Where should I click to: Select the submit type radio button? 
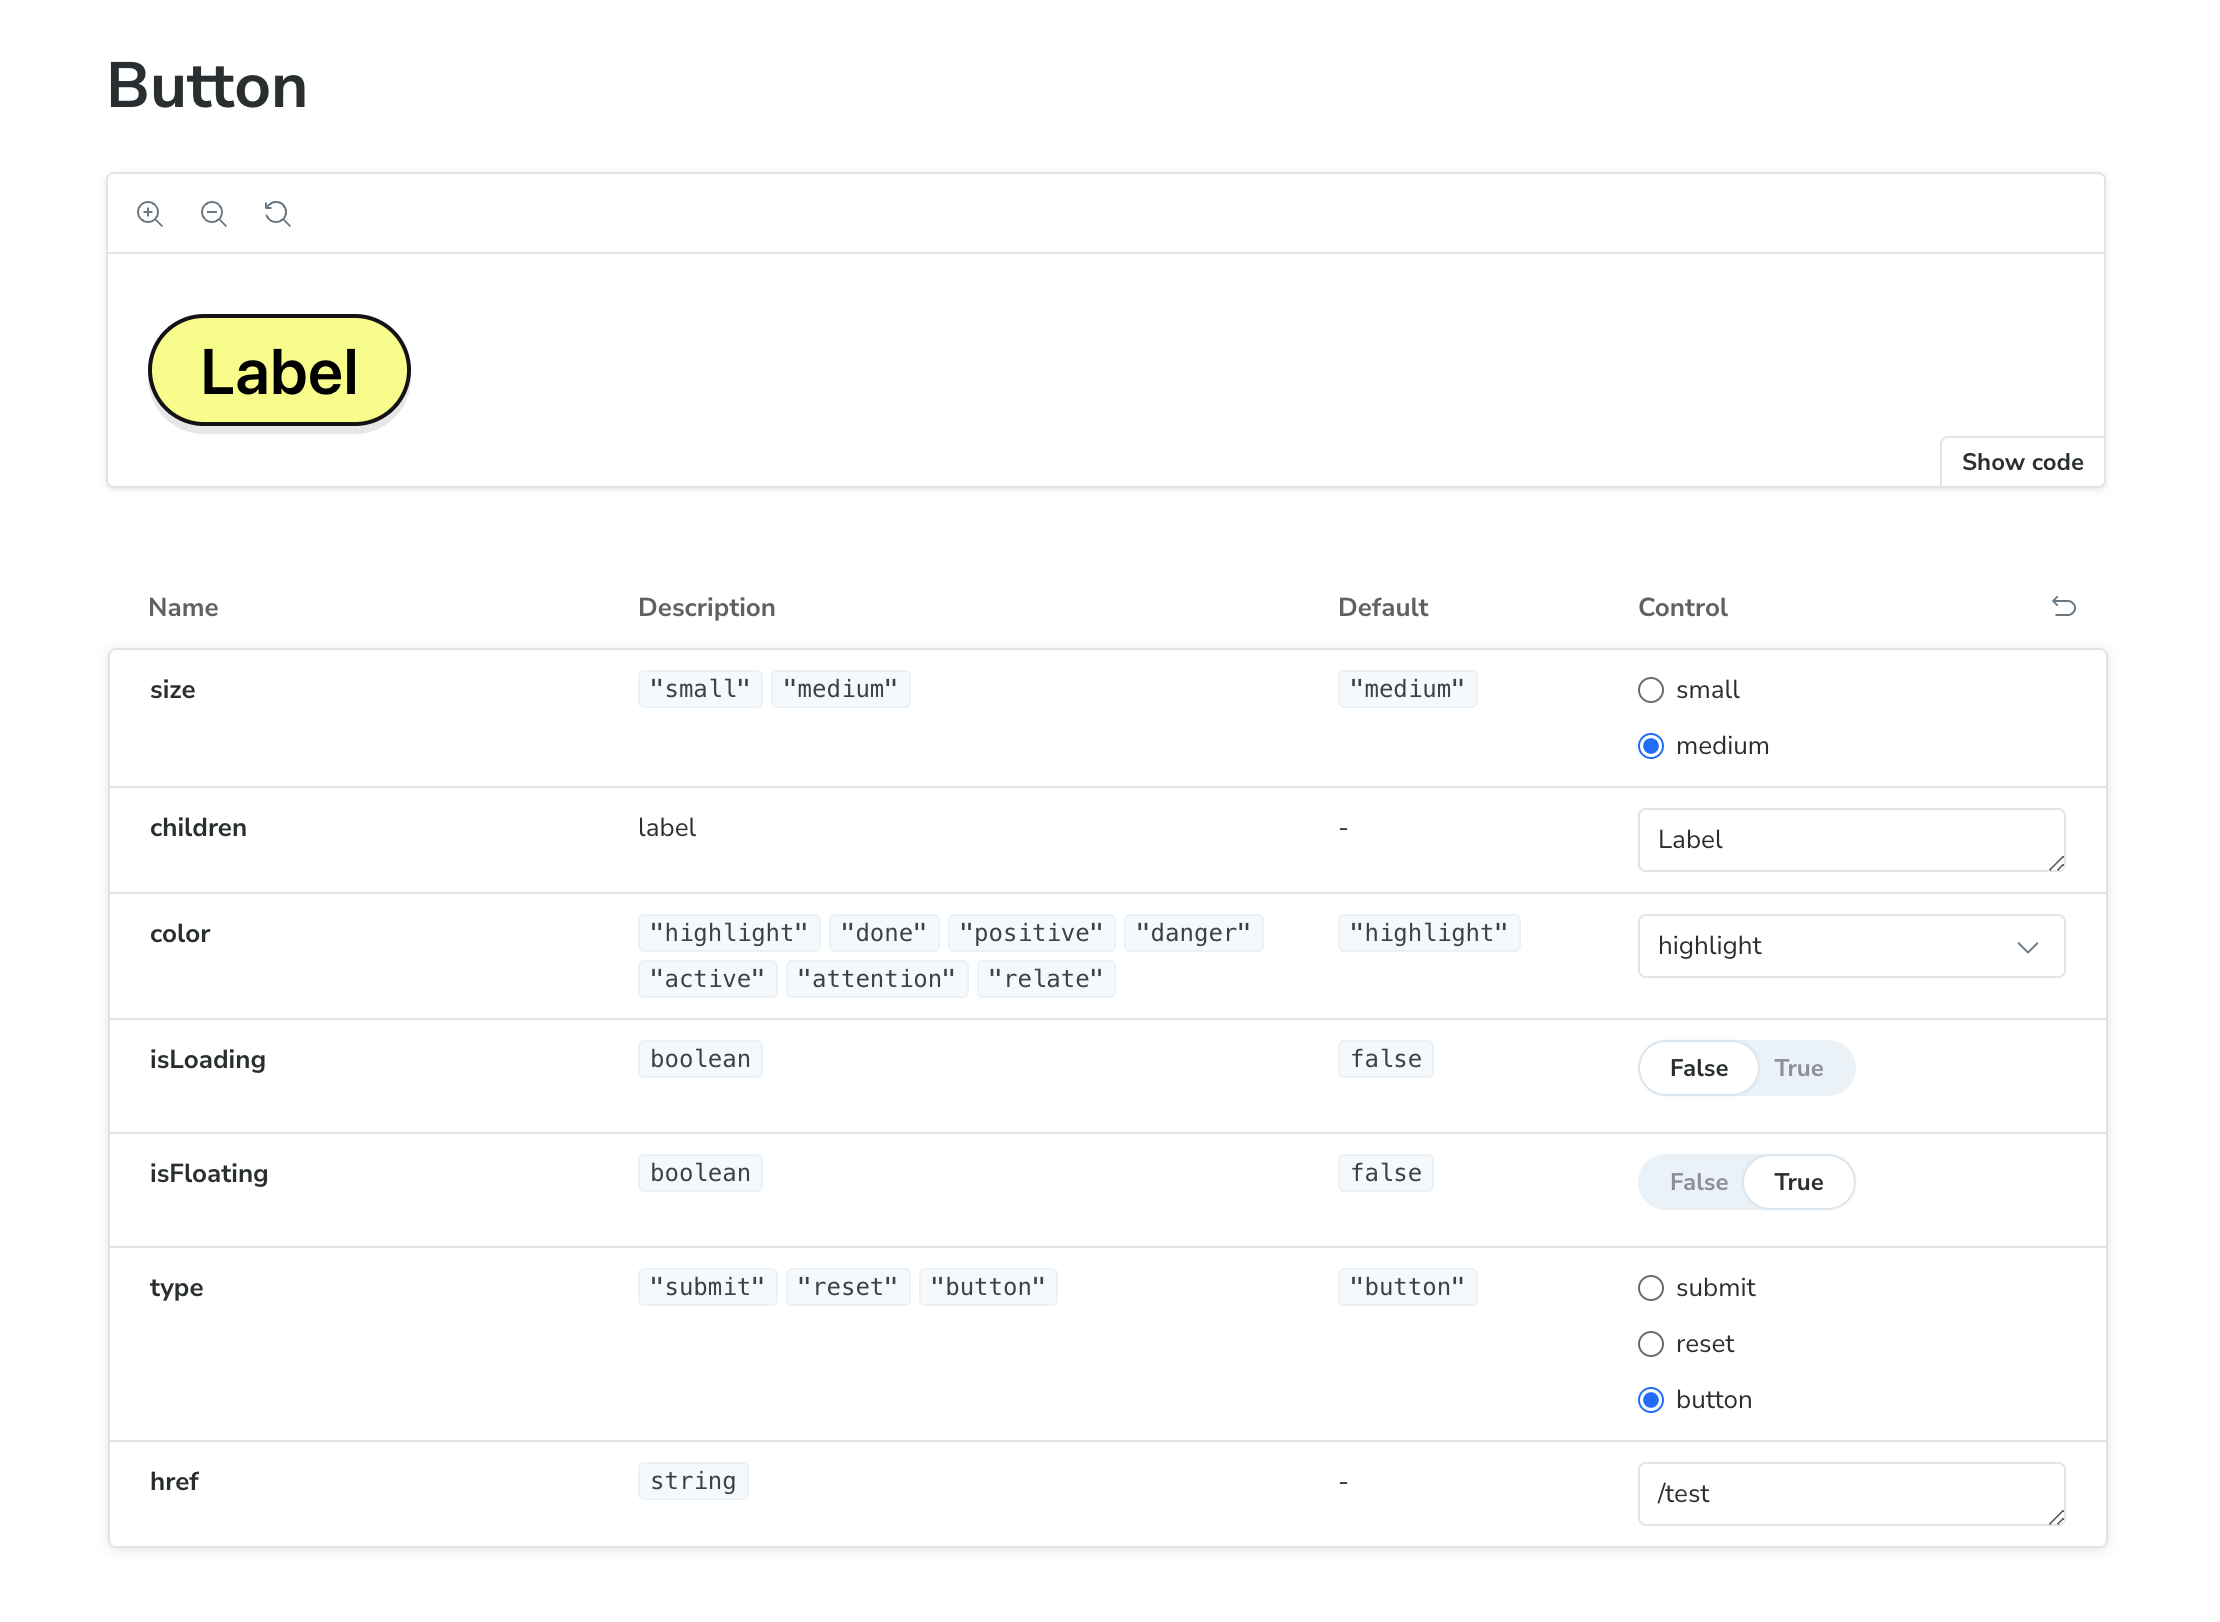tap(1650, 1288)
